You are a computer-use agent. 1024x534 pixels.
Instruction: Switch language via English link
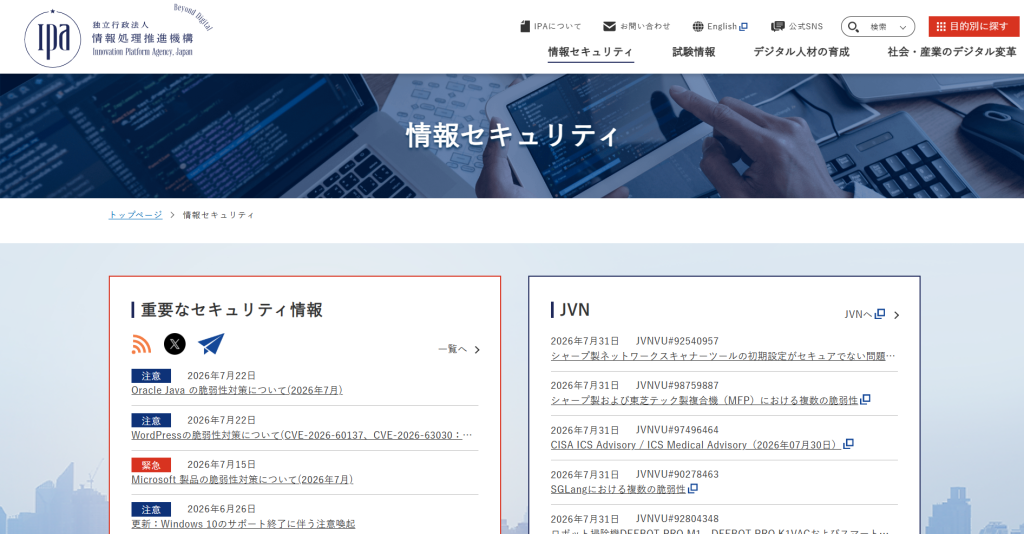[x=722, y=26]
